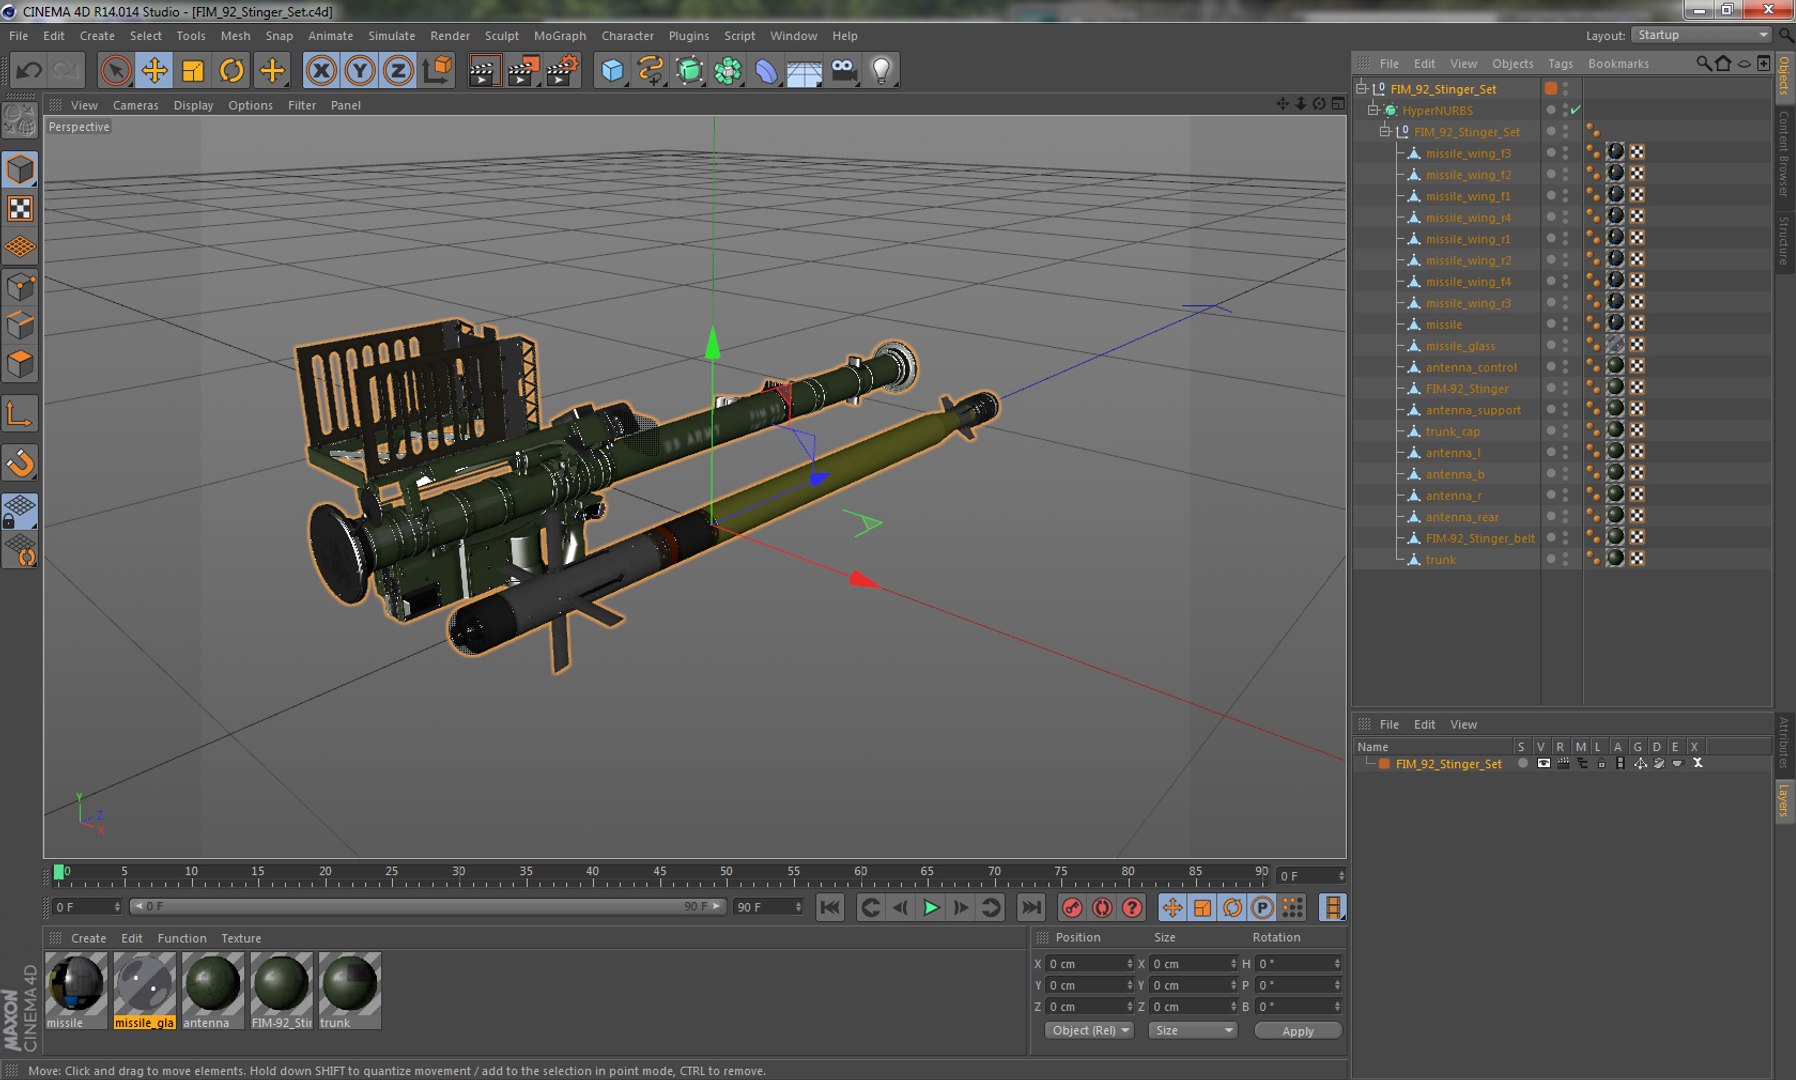Click timeline ruler at frame 45

tap(659, 875)
